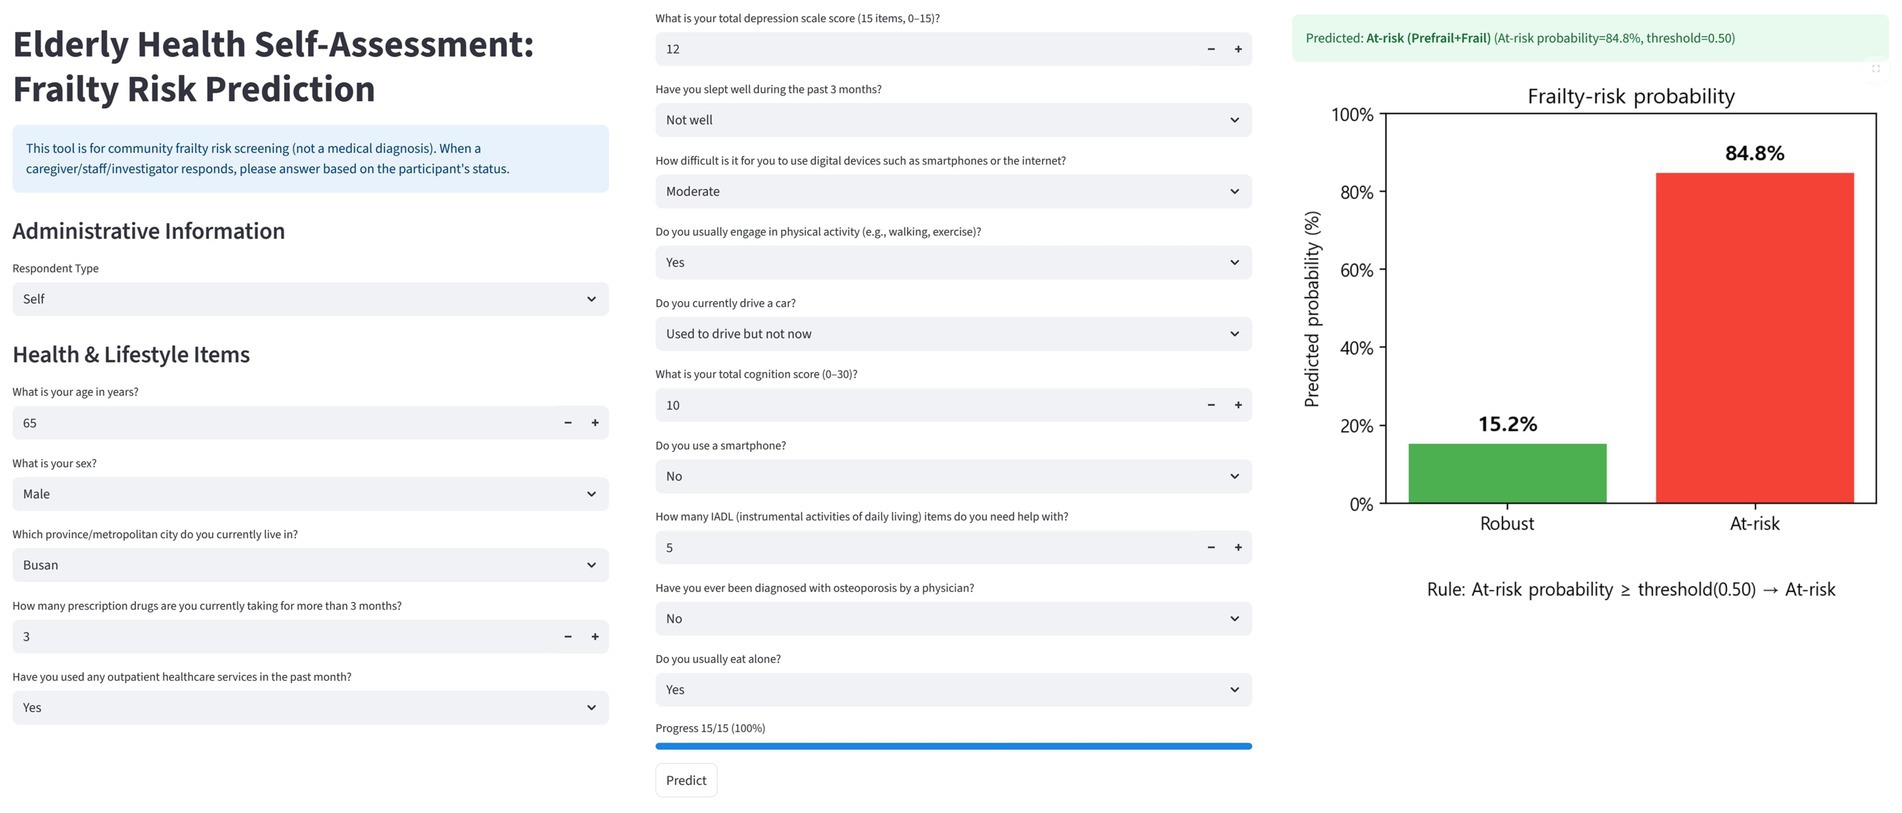This screenshot has width=1902, height=813.
Task: Open the sex selection dropdown
Action: point(310,494)
